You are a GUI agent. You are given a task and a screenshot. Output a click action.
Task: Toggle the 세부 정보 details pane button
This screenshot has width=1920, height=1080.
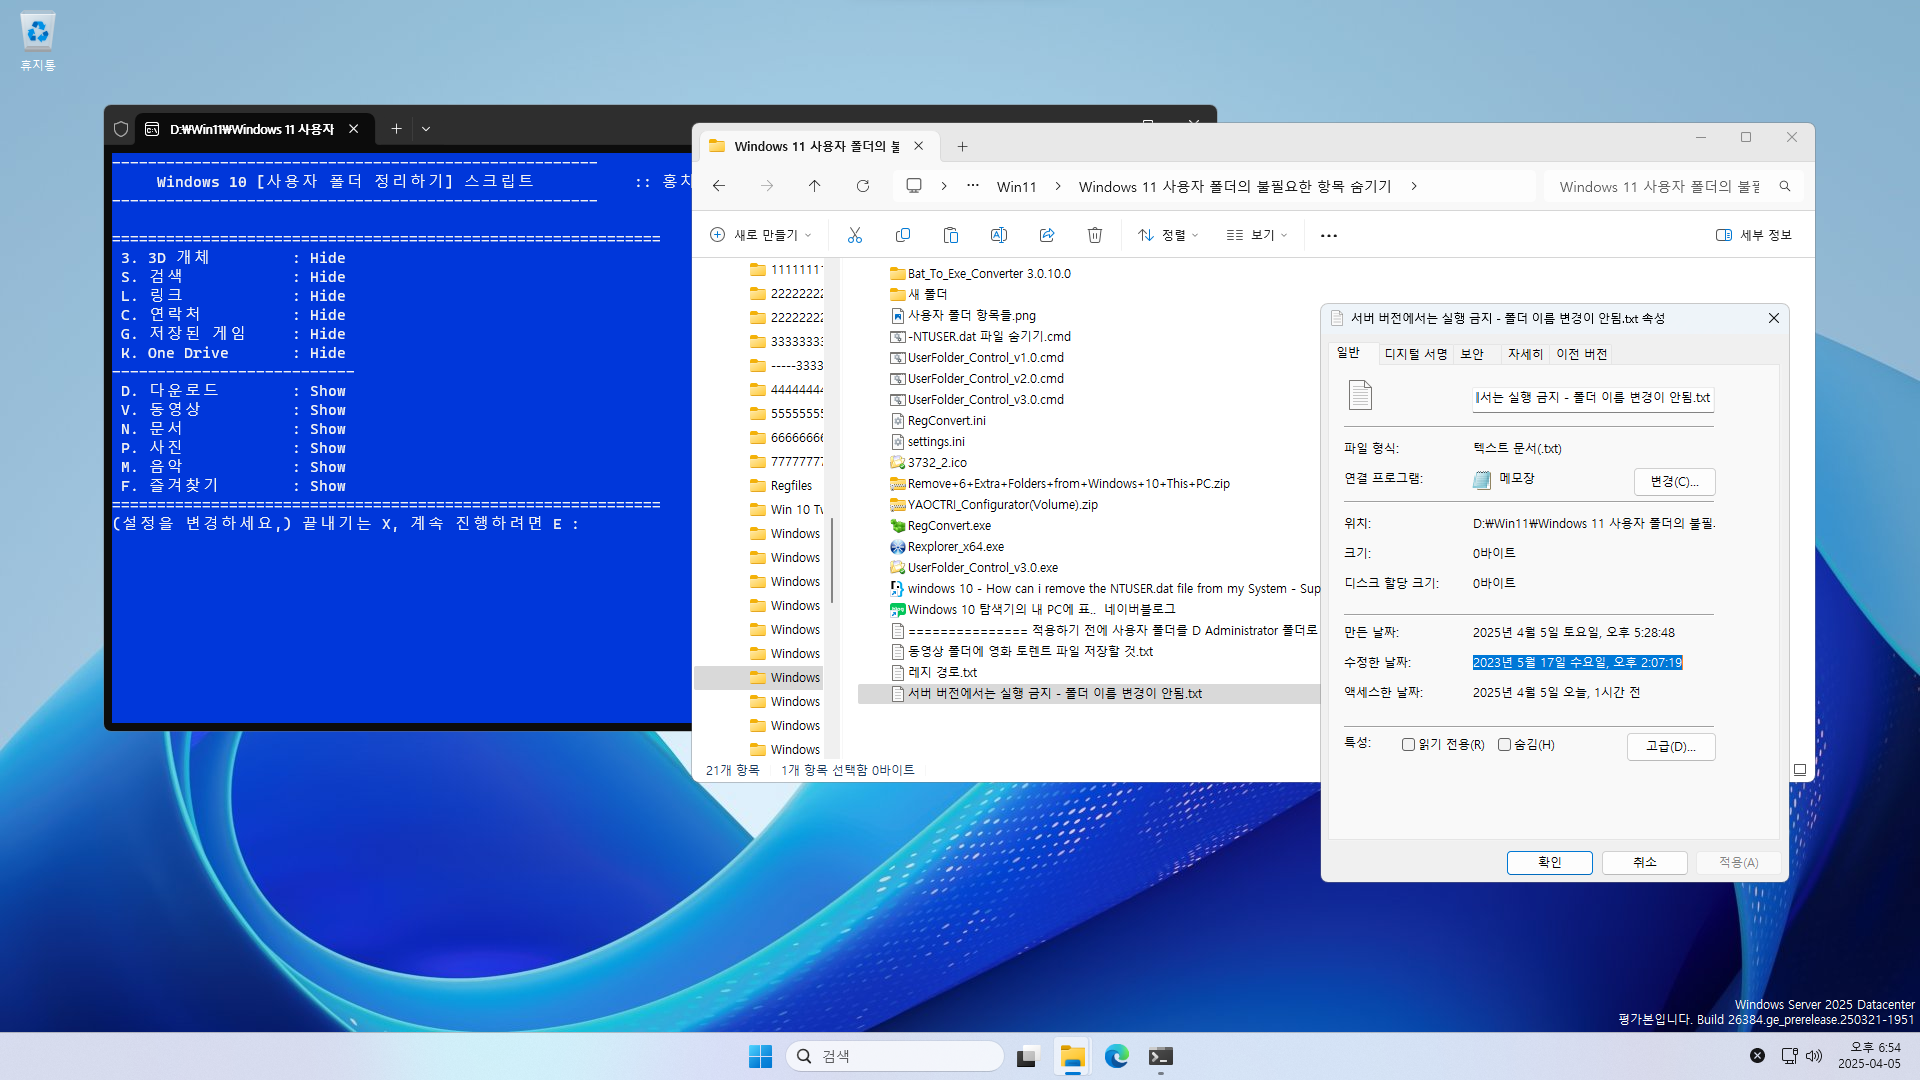[x=1754, y=235]
